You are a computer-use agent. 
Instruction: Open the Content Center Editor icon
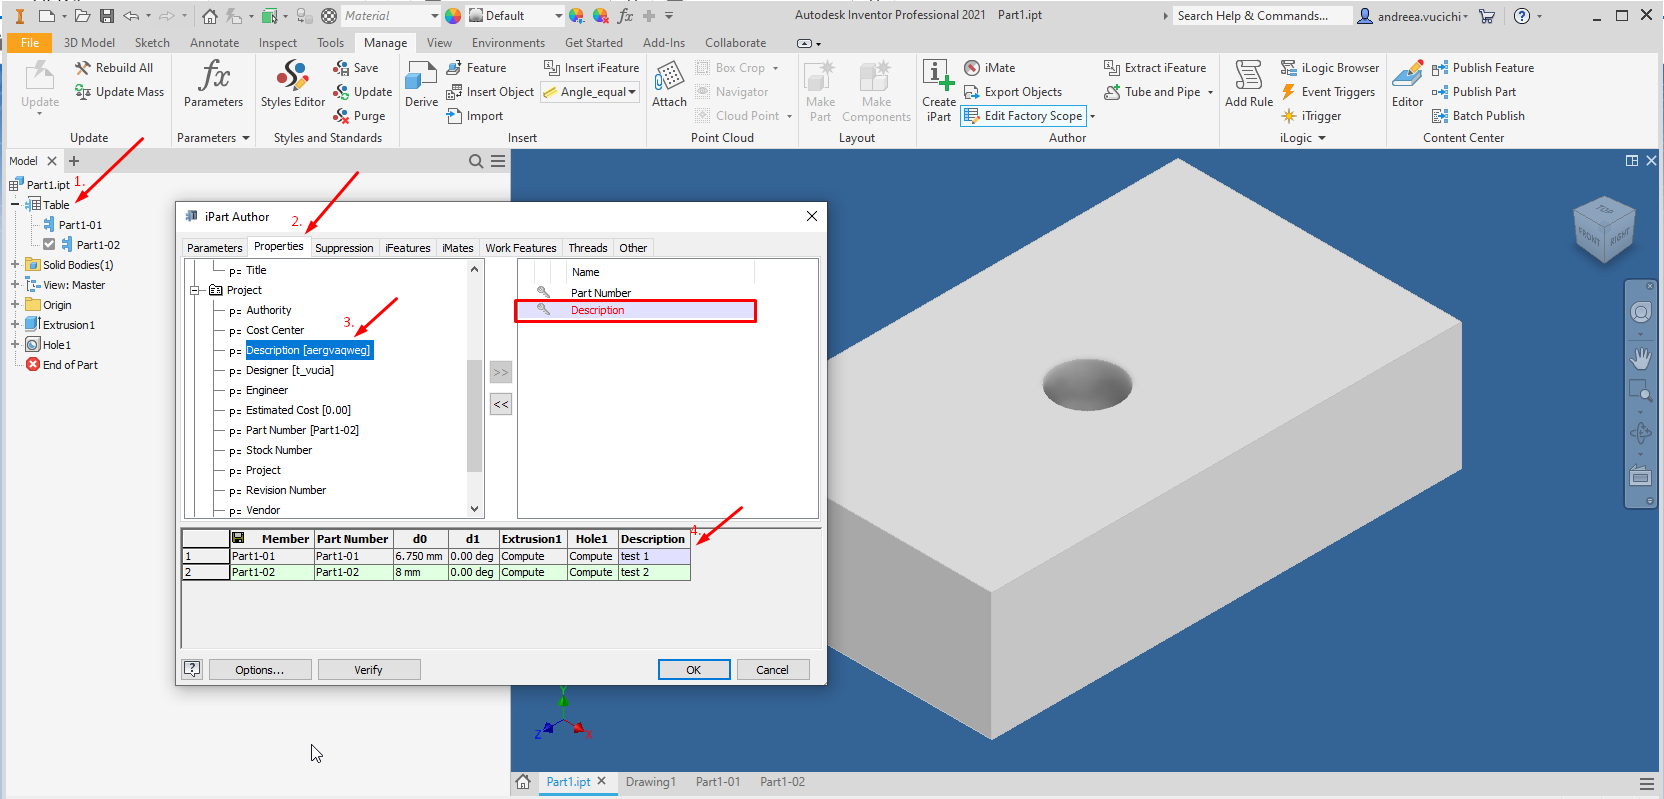[x=1407, y=84]
